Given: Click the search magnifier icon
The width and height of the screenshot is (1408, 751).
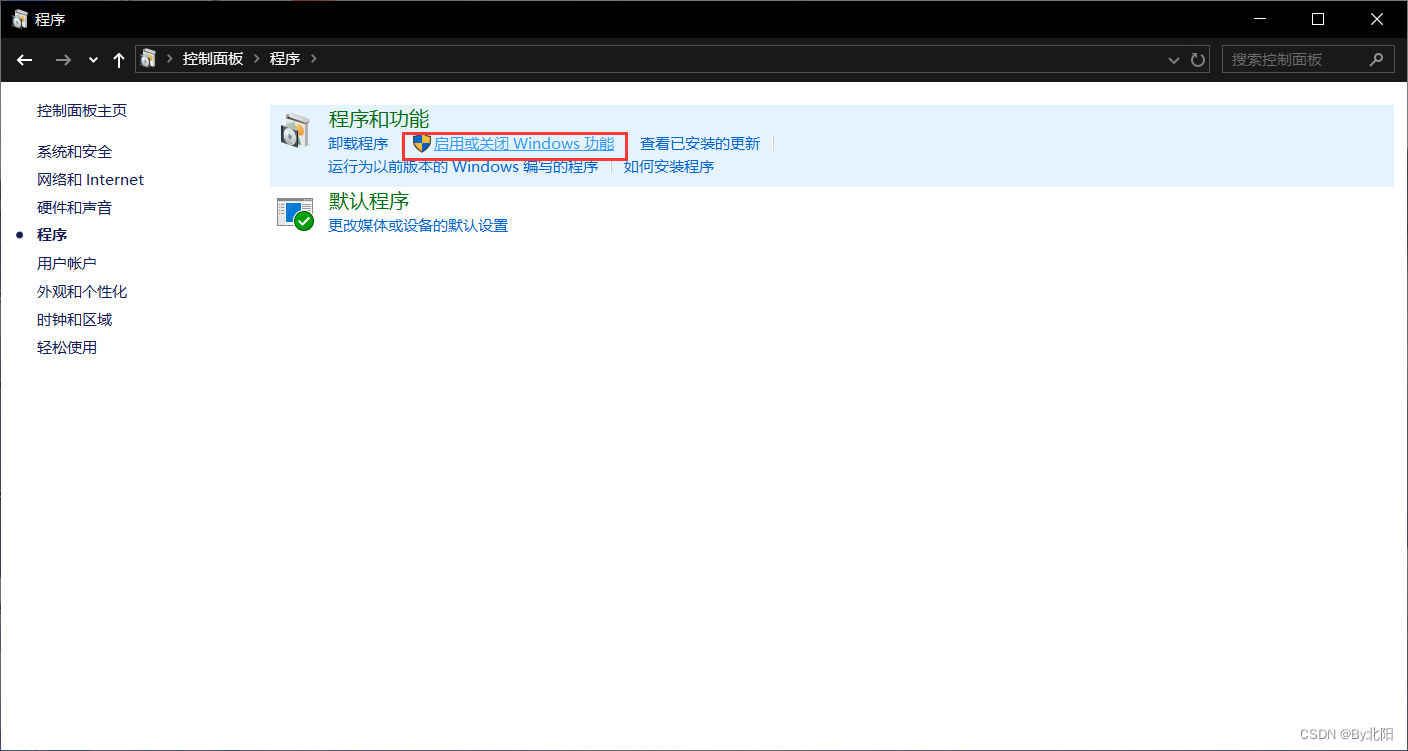Looking at the screenshot, I should (x=1377, y=59).
